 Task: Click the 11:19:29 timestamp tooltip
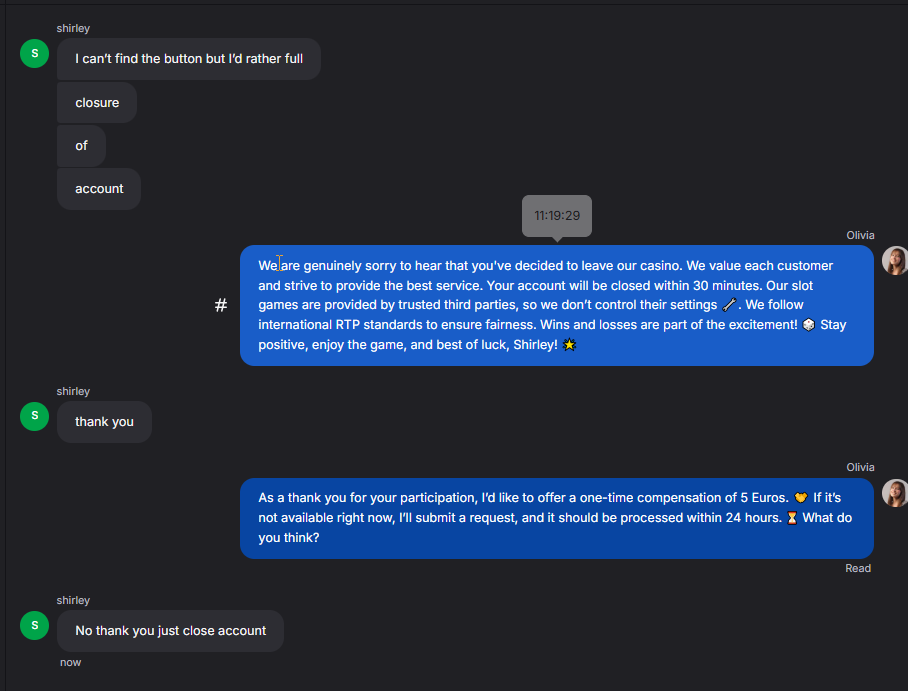[x=557, y=215]
